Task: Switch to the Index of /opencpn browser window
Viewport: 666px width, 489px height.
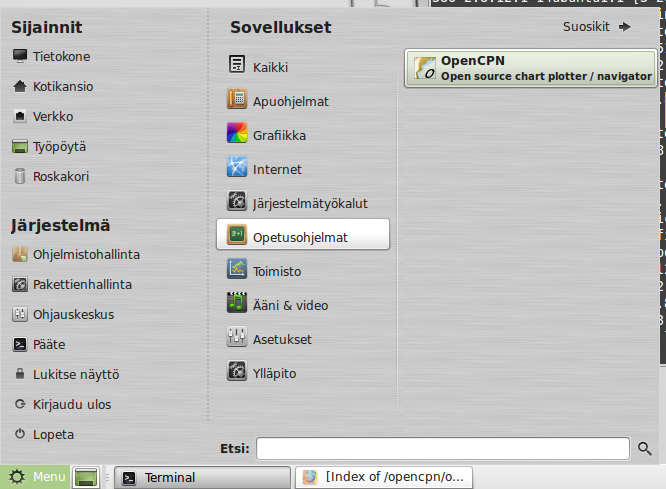Action: point(384,478)
